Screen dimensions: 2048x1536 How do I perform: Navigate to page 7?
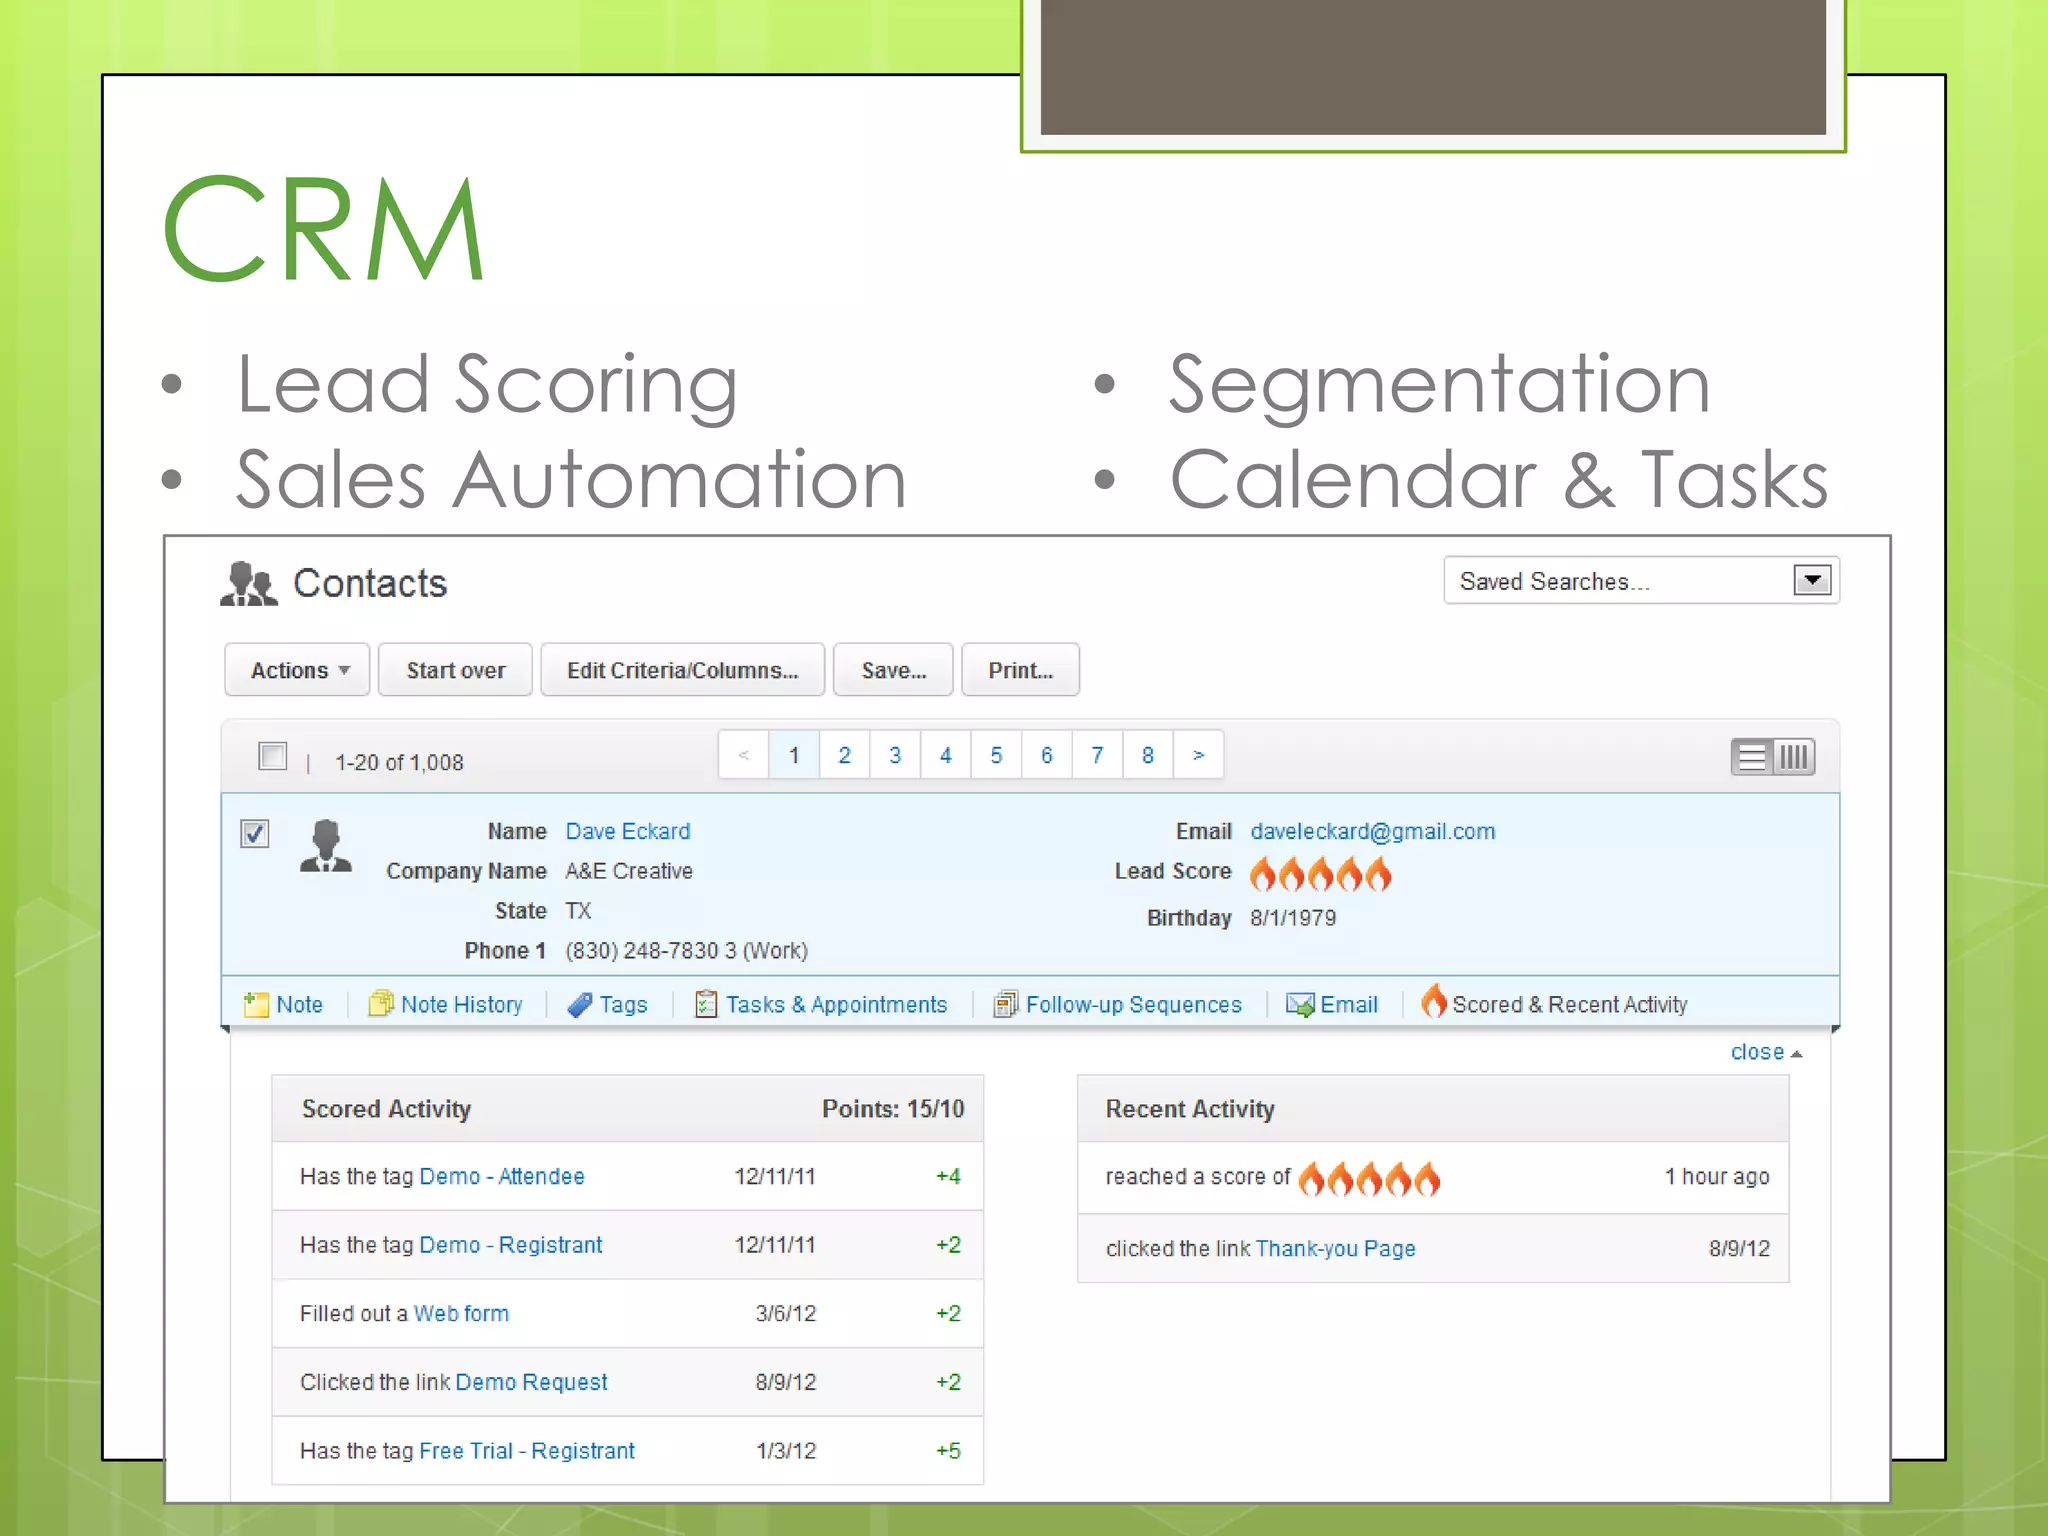(x=1097, y=755)
